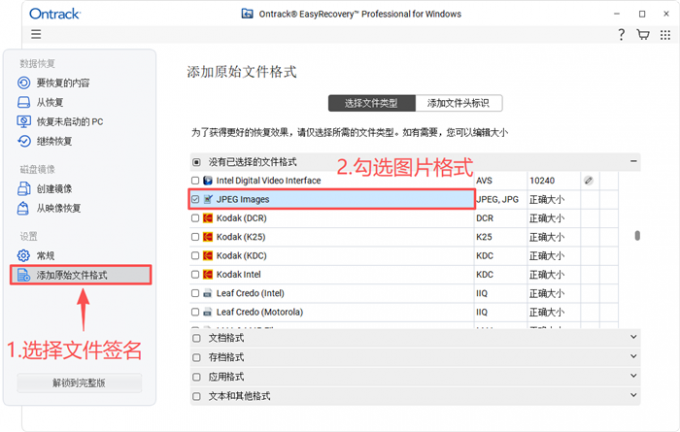The height and width of the screenshot is (432, 680).
Task: Expand the 应用格式 section chevron
Action: pyautogui.click(x=633, y=376)
